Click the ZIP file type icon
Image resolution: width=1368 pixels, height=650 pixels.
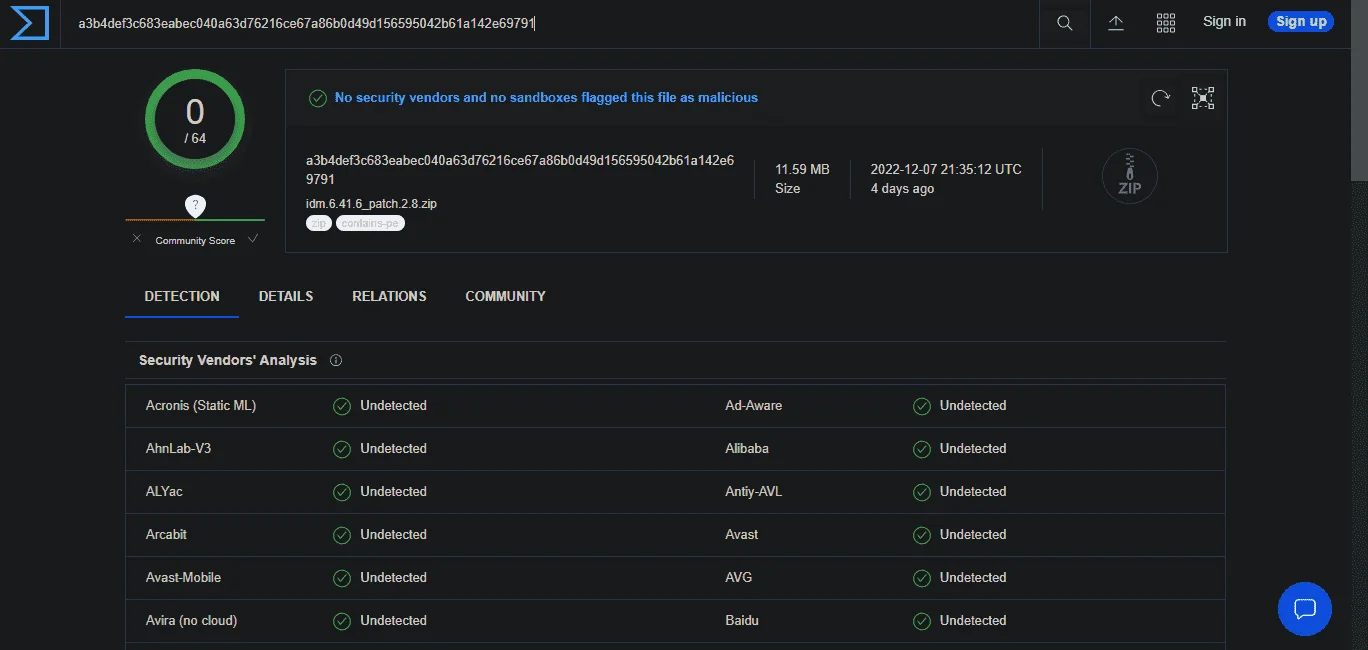[1129, 177]
